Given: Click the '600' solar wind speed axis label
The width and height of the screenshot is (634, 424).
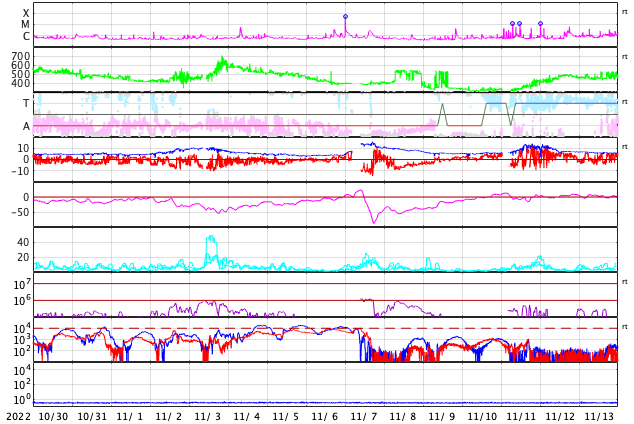Looking at the screenshot, I should 21,65.
